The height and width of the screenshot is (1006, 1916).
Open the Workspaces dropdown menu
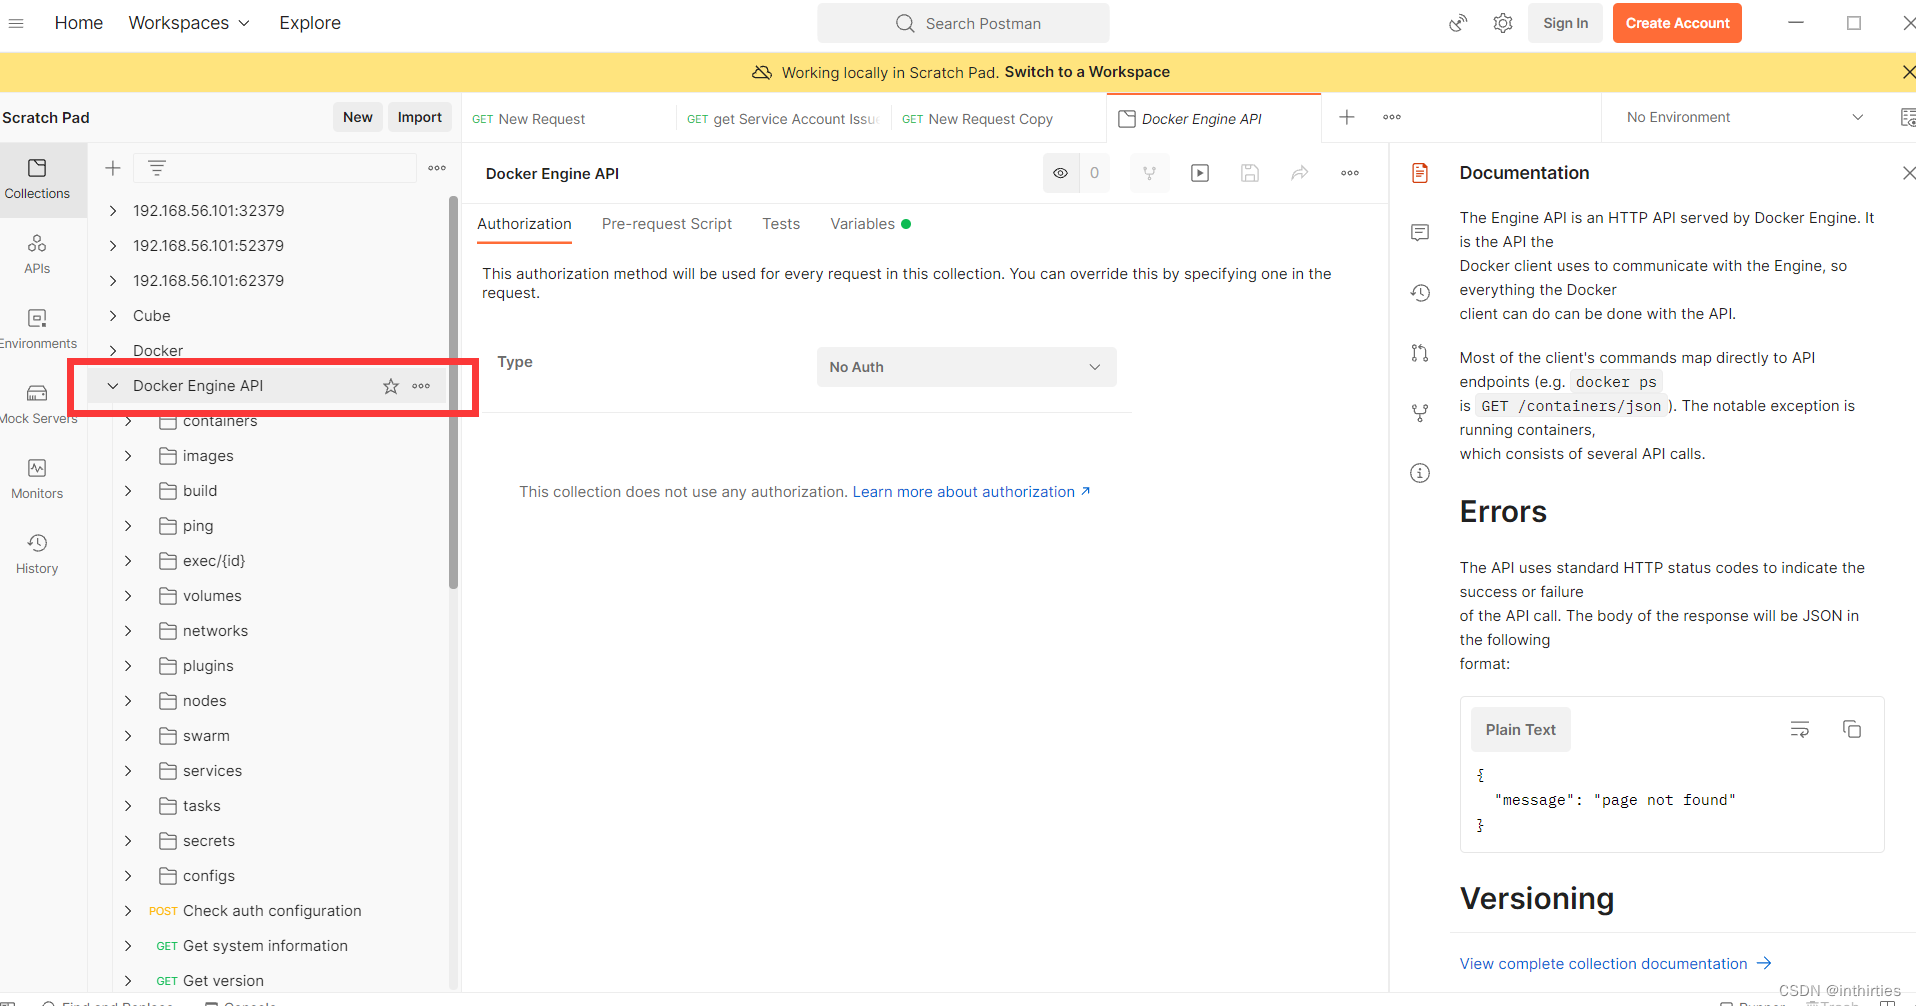click(189, 23)
